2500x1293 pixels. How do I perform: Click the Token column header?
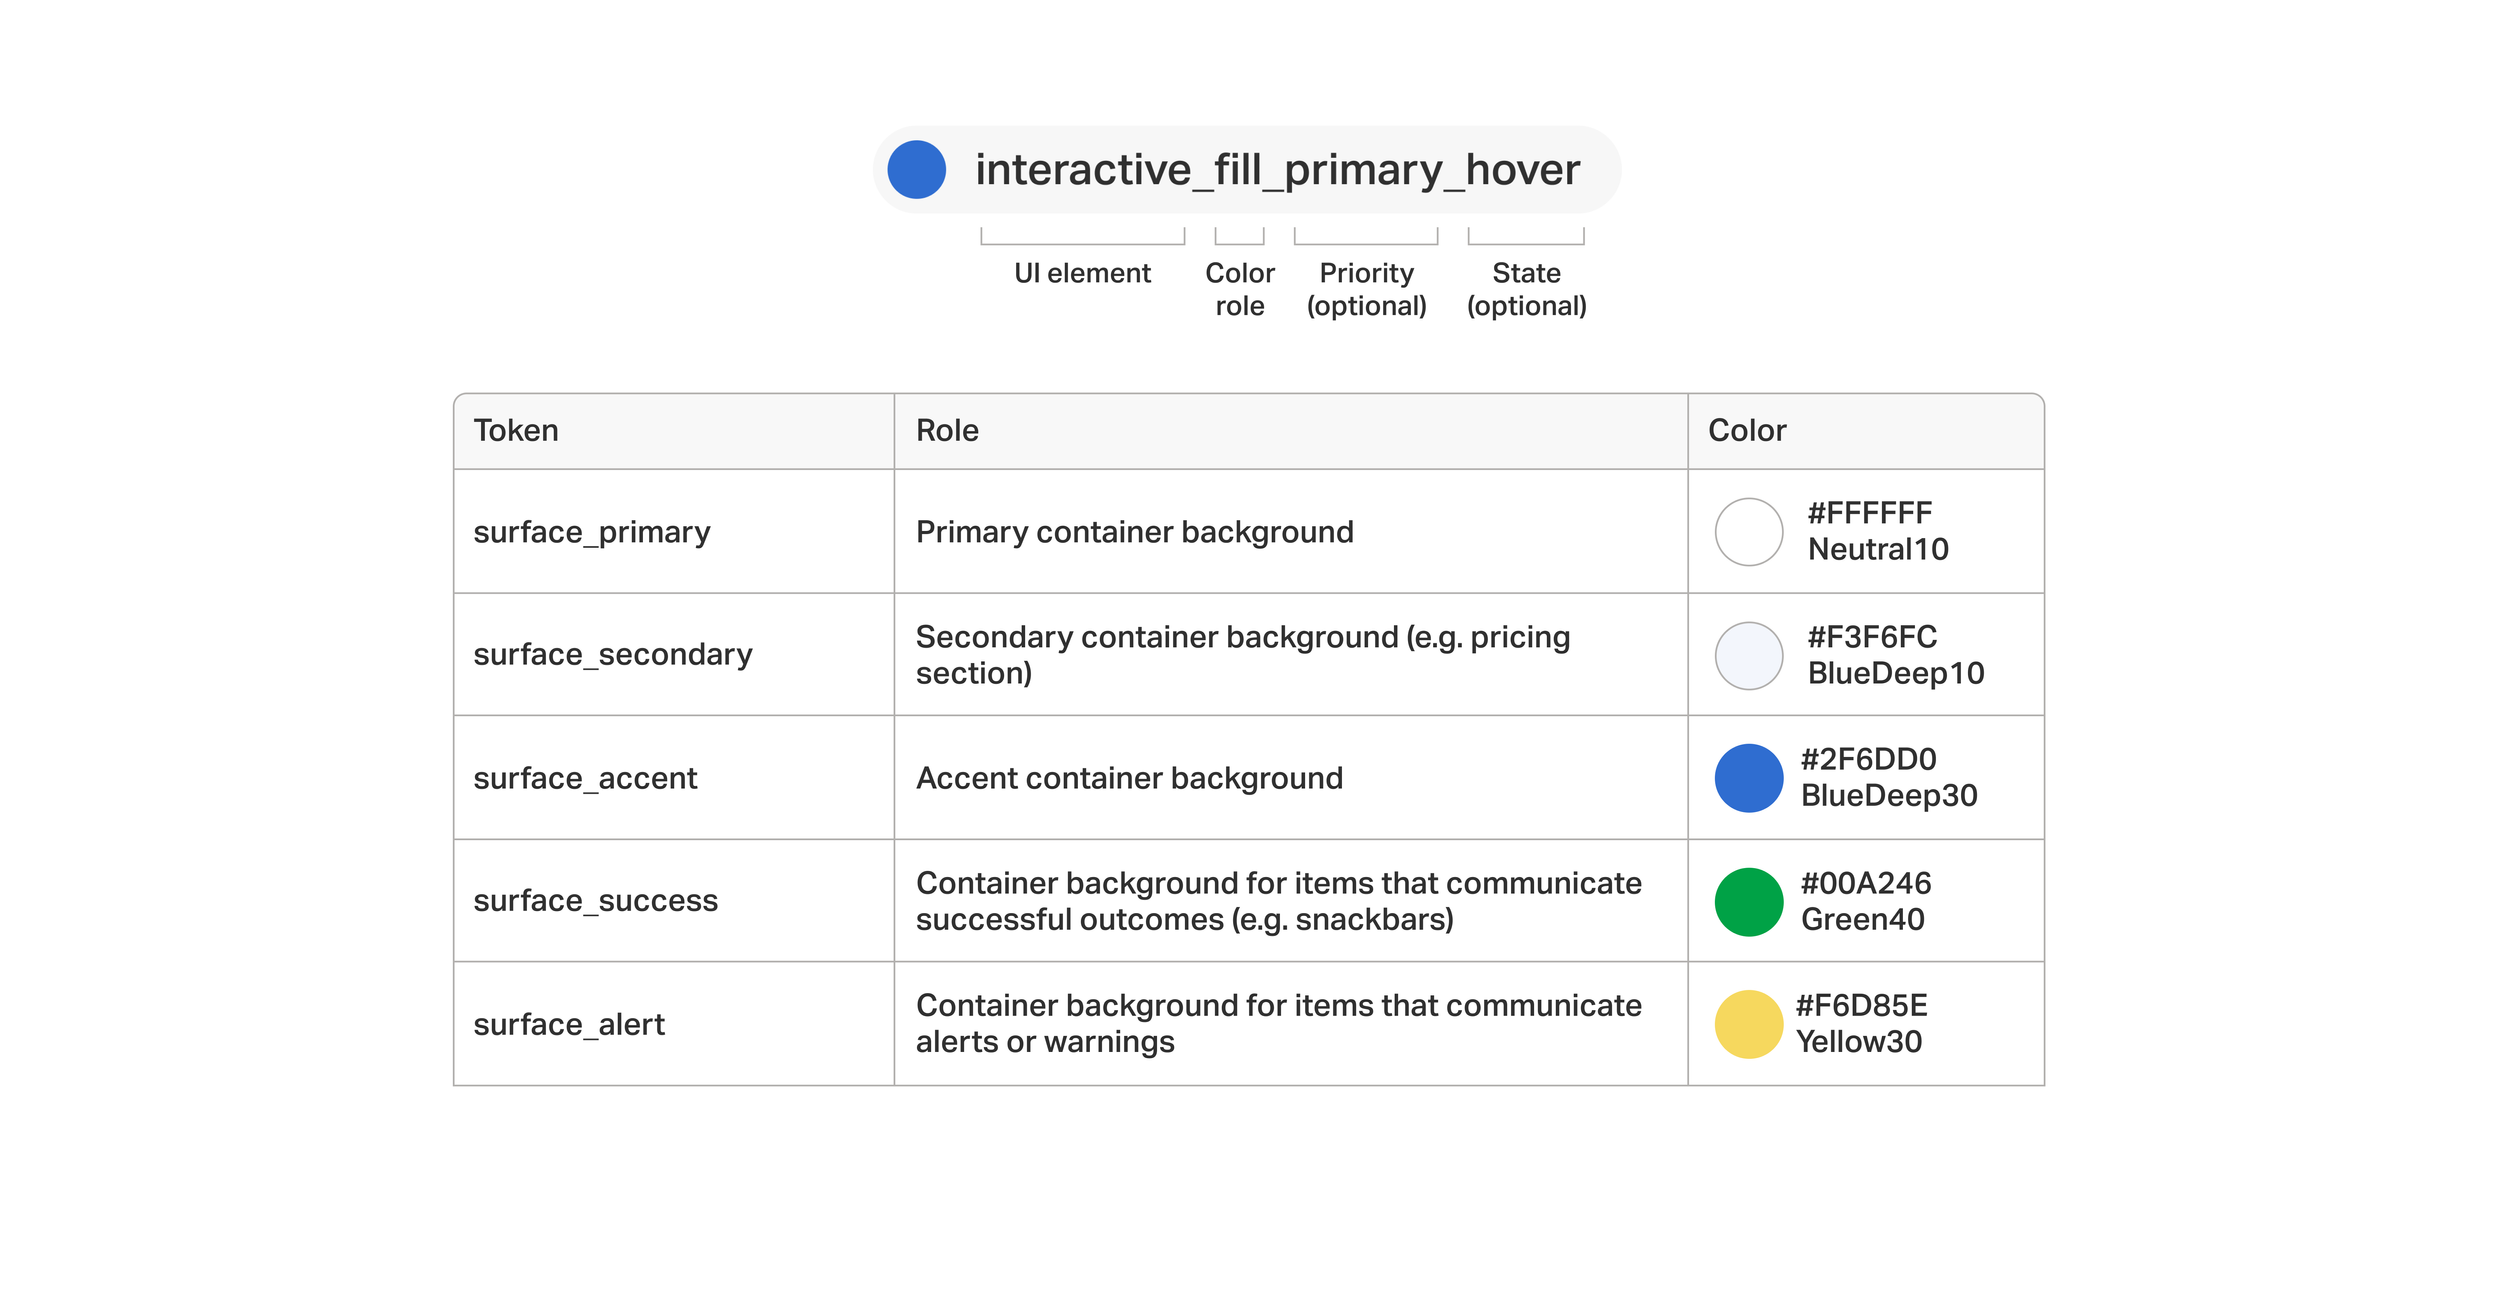pyautogui.click(x=516, y=431)
